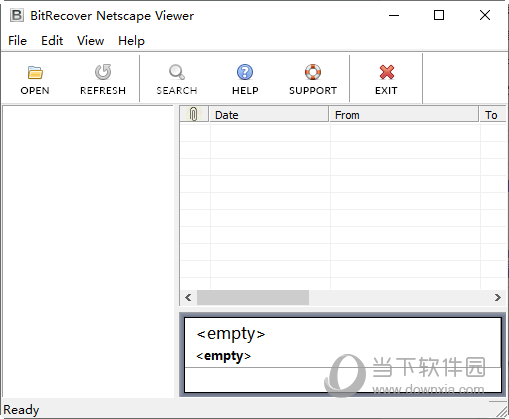509x419 pixels.
Task: Click the right arrow of the horizontal scrollbar
Action: click(498, 297)
